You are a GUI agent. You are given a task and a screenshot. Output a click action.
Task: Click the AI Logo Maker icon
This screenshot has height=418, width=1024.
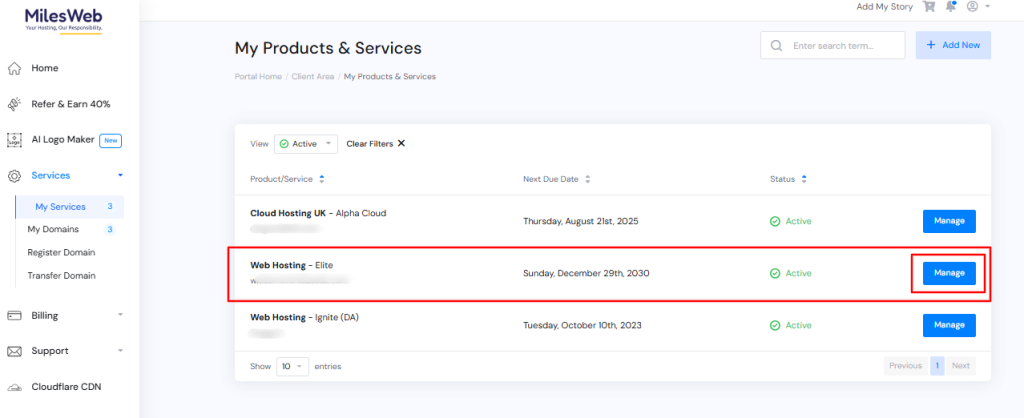(x=14, y=140)
